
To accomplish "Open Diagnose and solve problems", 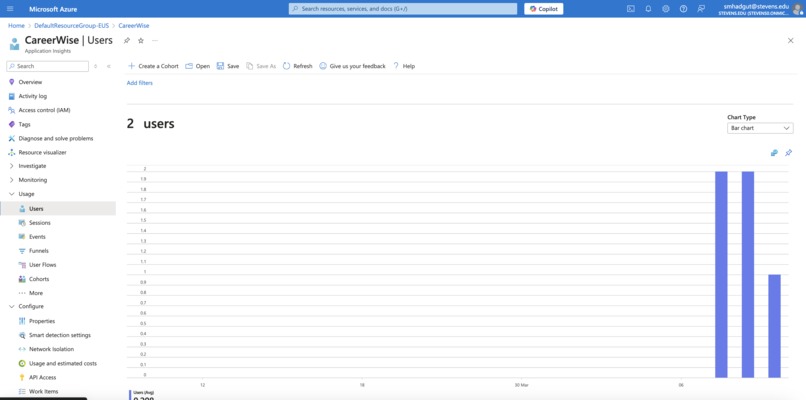I will click(x=58, y=138).
